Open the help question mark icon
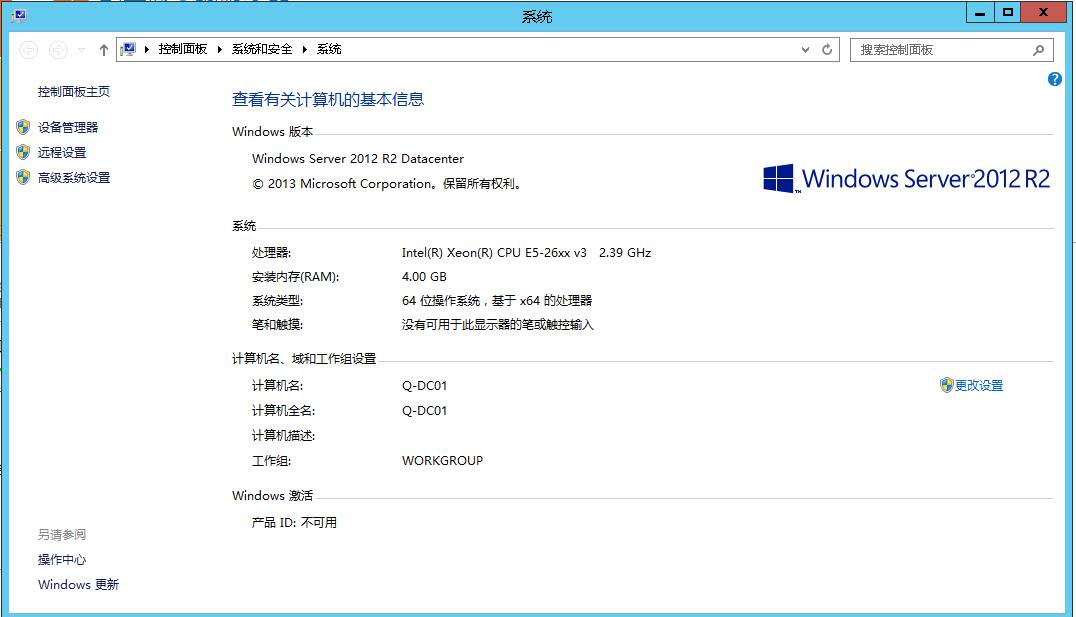 tap(1055, 79)
